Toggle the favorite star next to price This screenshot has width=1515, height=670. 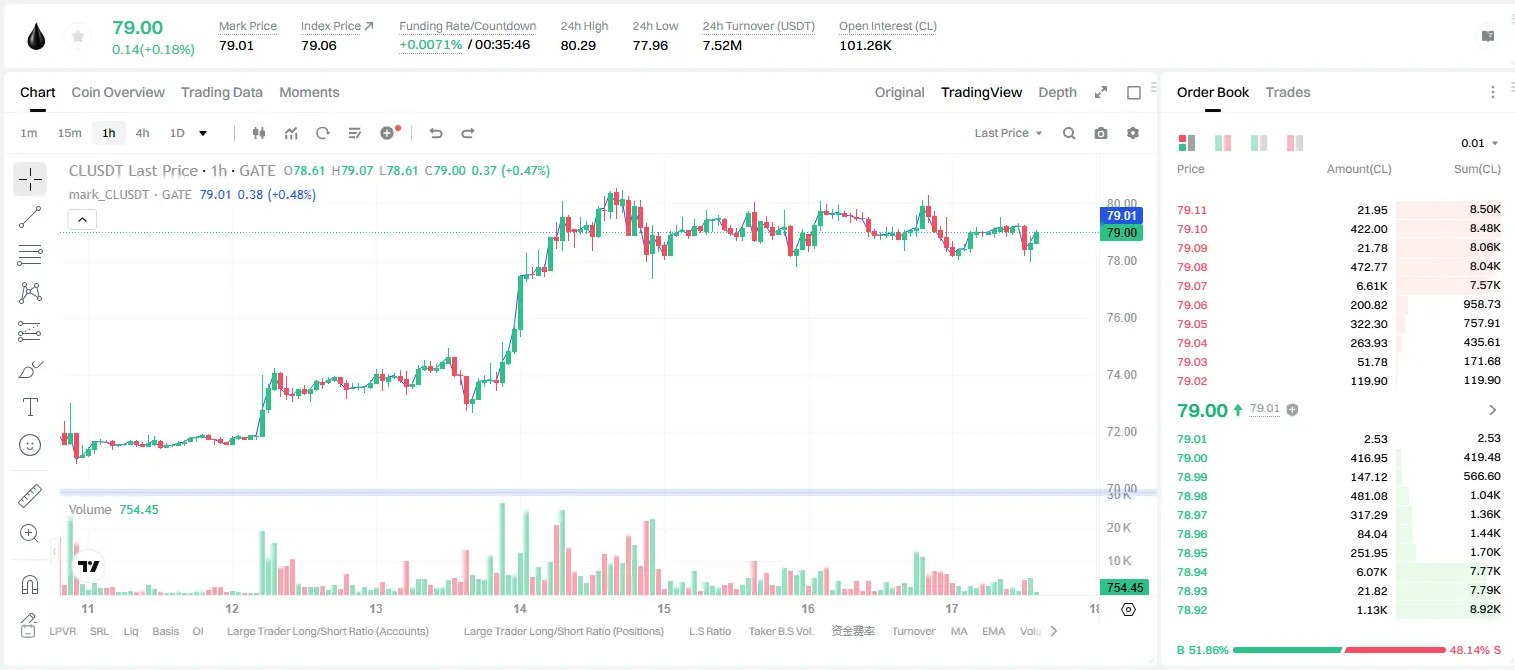pyautogui.click(x=77, y=37)
